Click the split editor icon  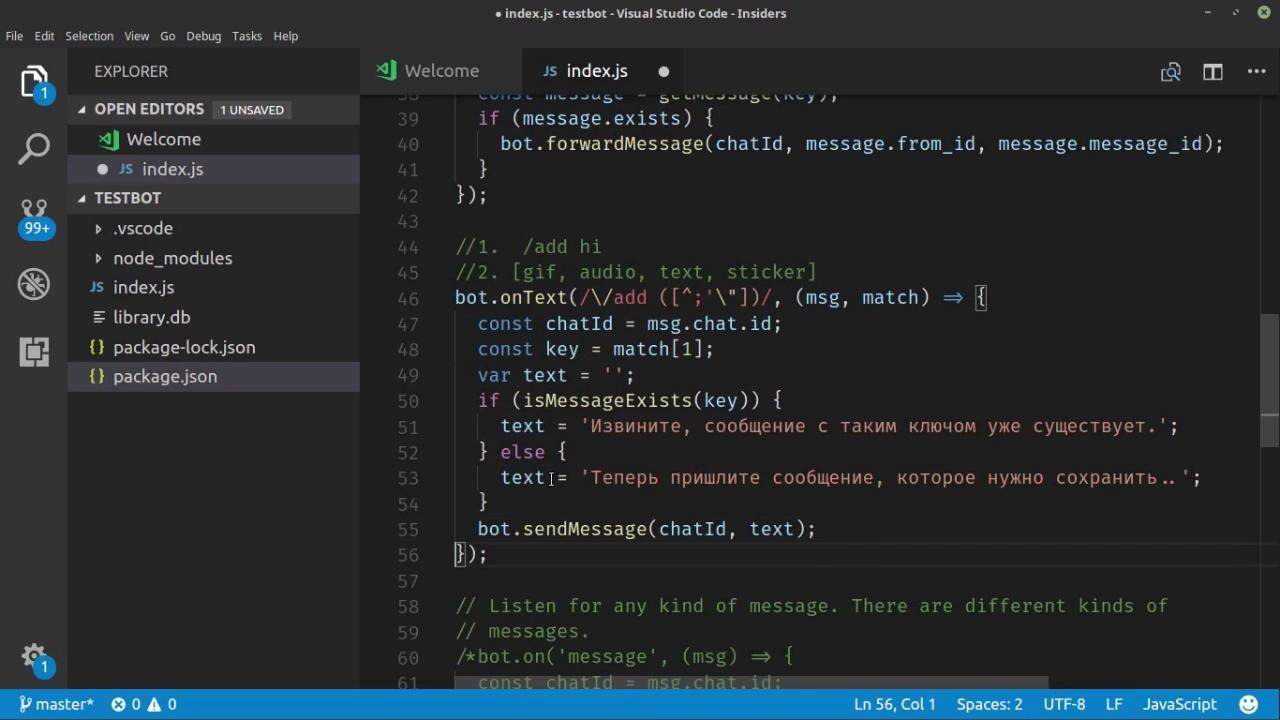(x=1213, y=72)
